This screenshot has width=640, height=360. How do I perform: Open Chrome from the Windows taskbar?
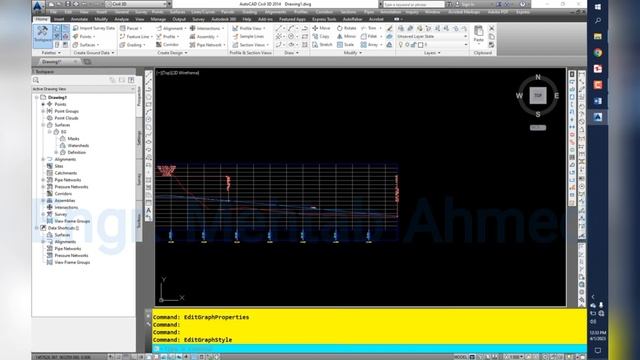pyautogui.click(x=598, y=53)
